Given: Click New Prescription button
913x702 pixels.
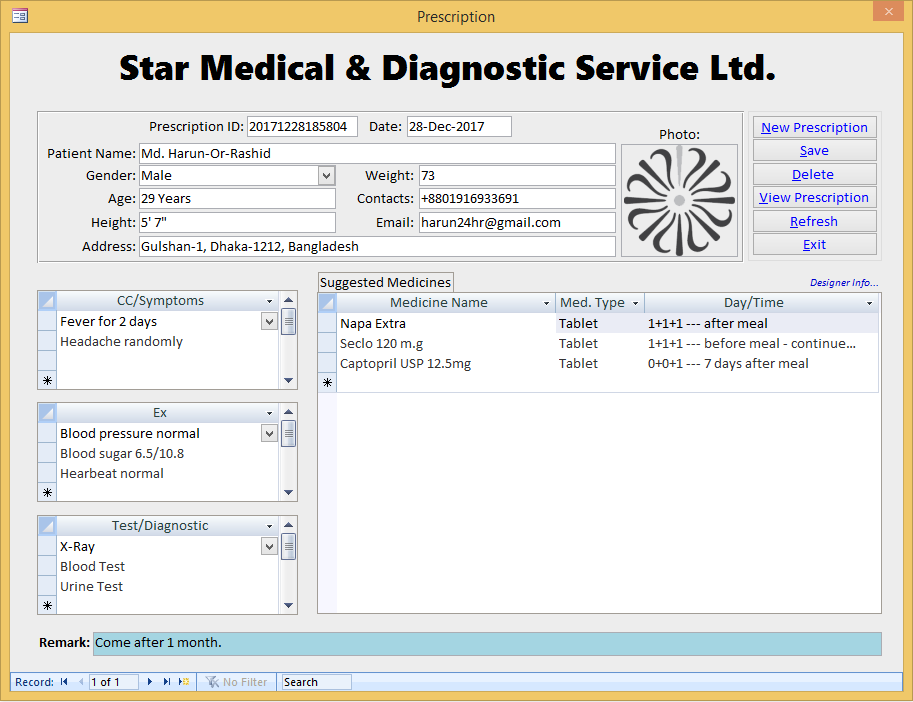Looking at the screenshot, I should point(814,127).
